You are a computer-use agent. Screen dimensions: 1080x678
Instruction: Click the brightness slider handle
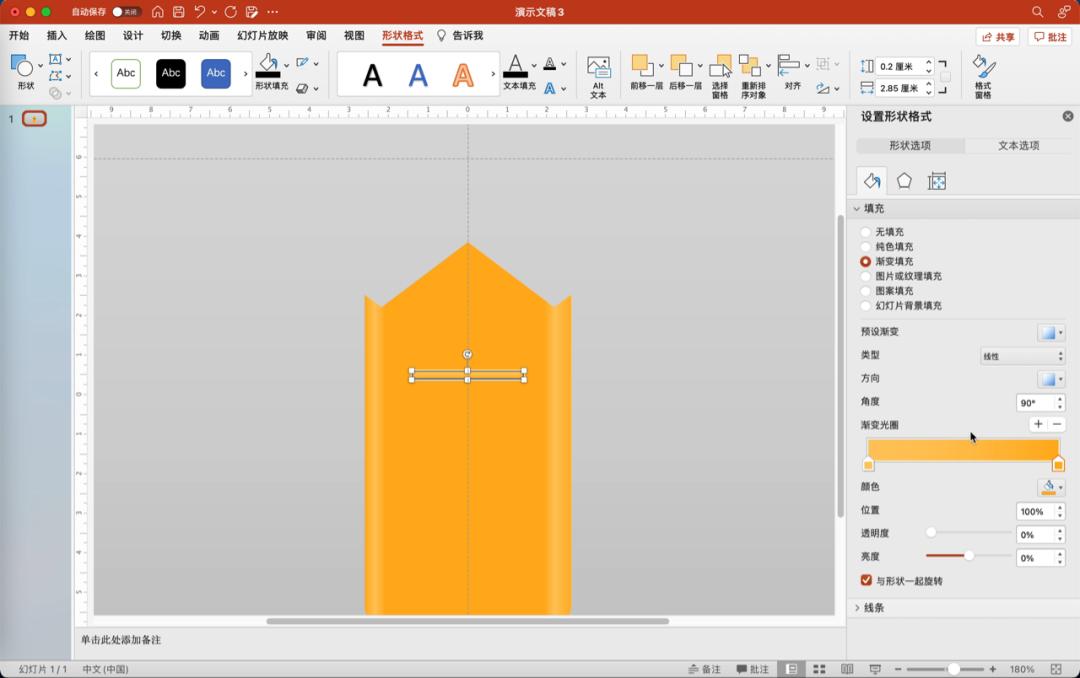pyautogui.click(x=969, y=556)
